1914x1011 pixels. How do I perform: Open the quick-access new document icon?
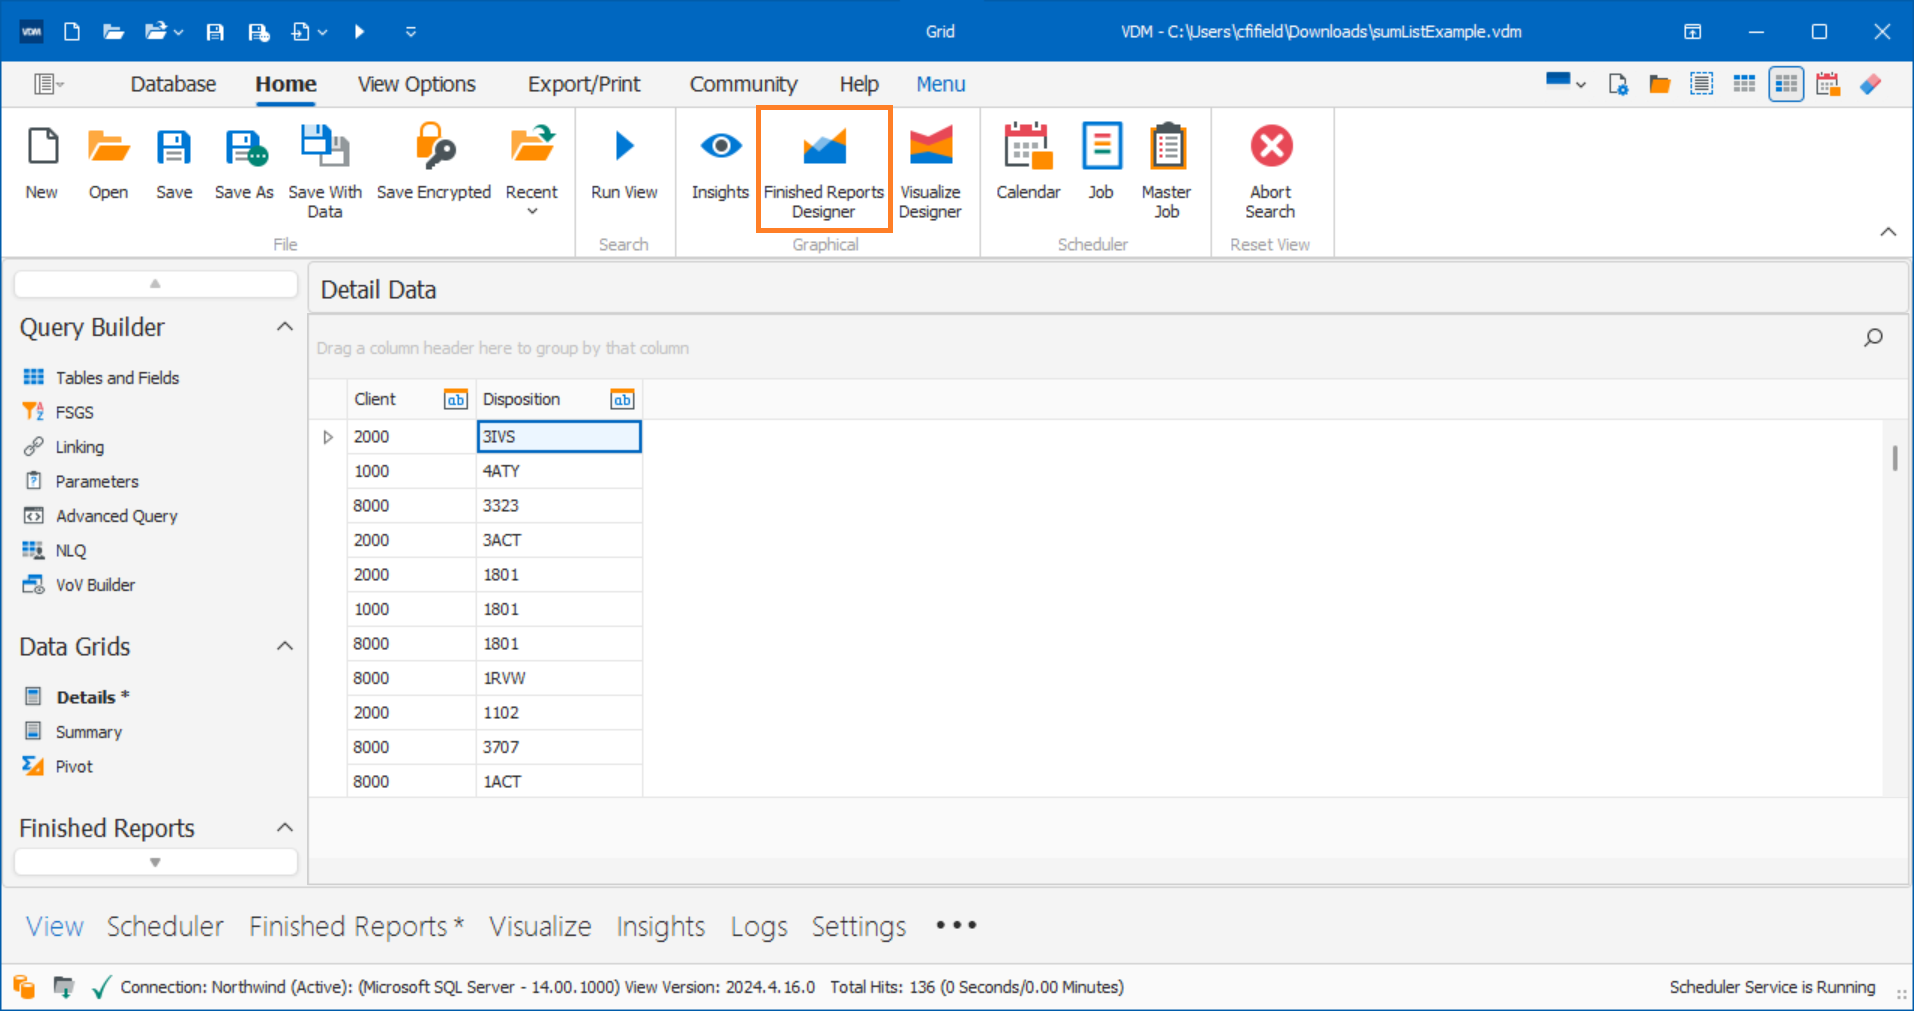[72, 32]
